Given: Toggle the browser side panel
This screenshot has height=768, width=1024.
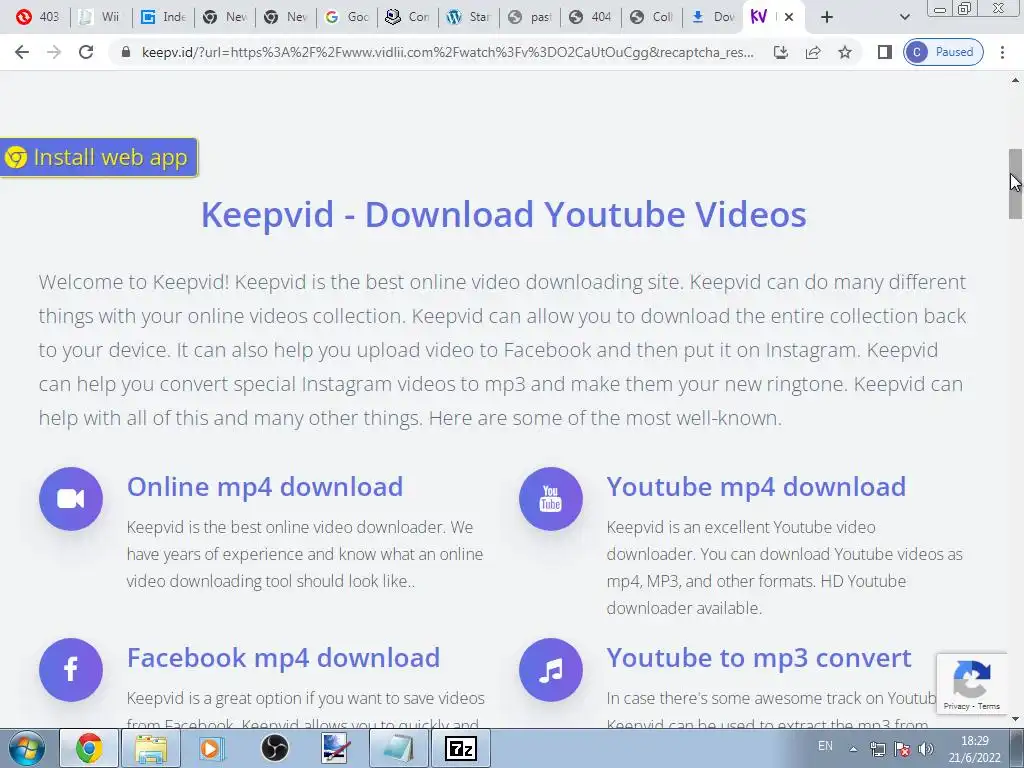Looking at the screenshot, I should pos(885,52).
